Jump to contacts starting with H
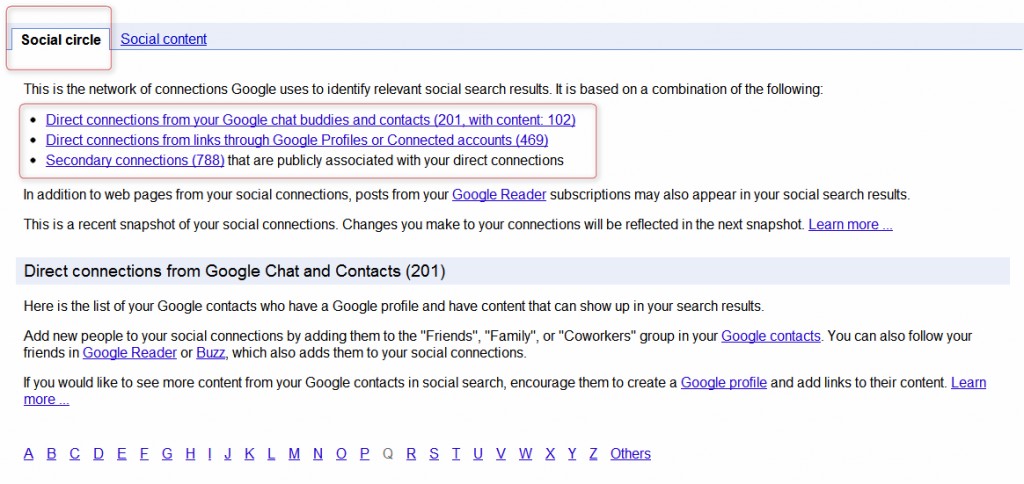Screen dimensions: 1024x484 (190, 454)
